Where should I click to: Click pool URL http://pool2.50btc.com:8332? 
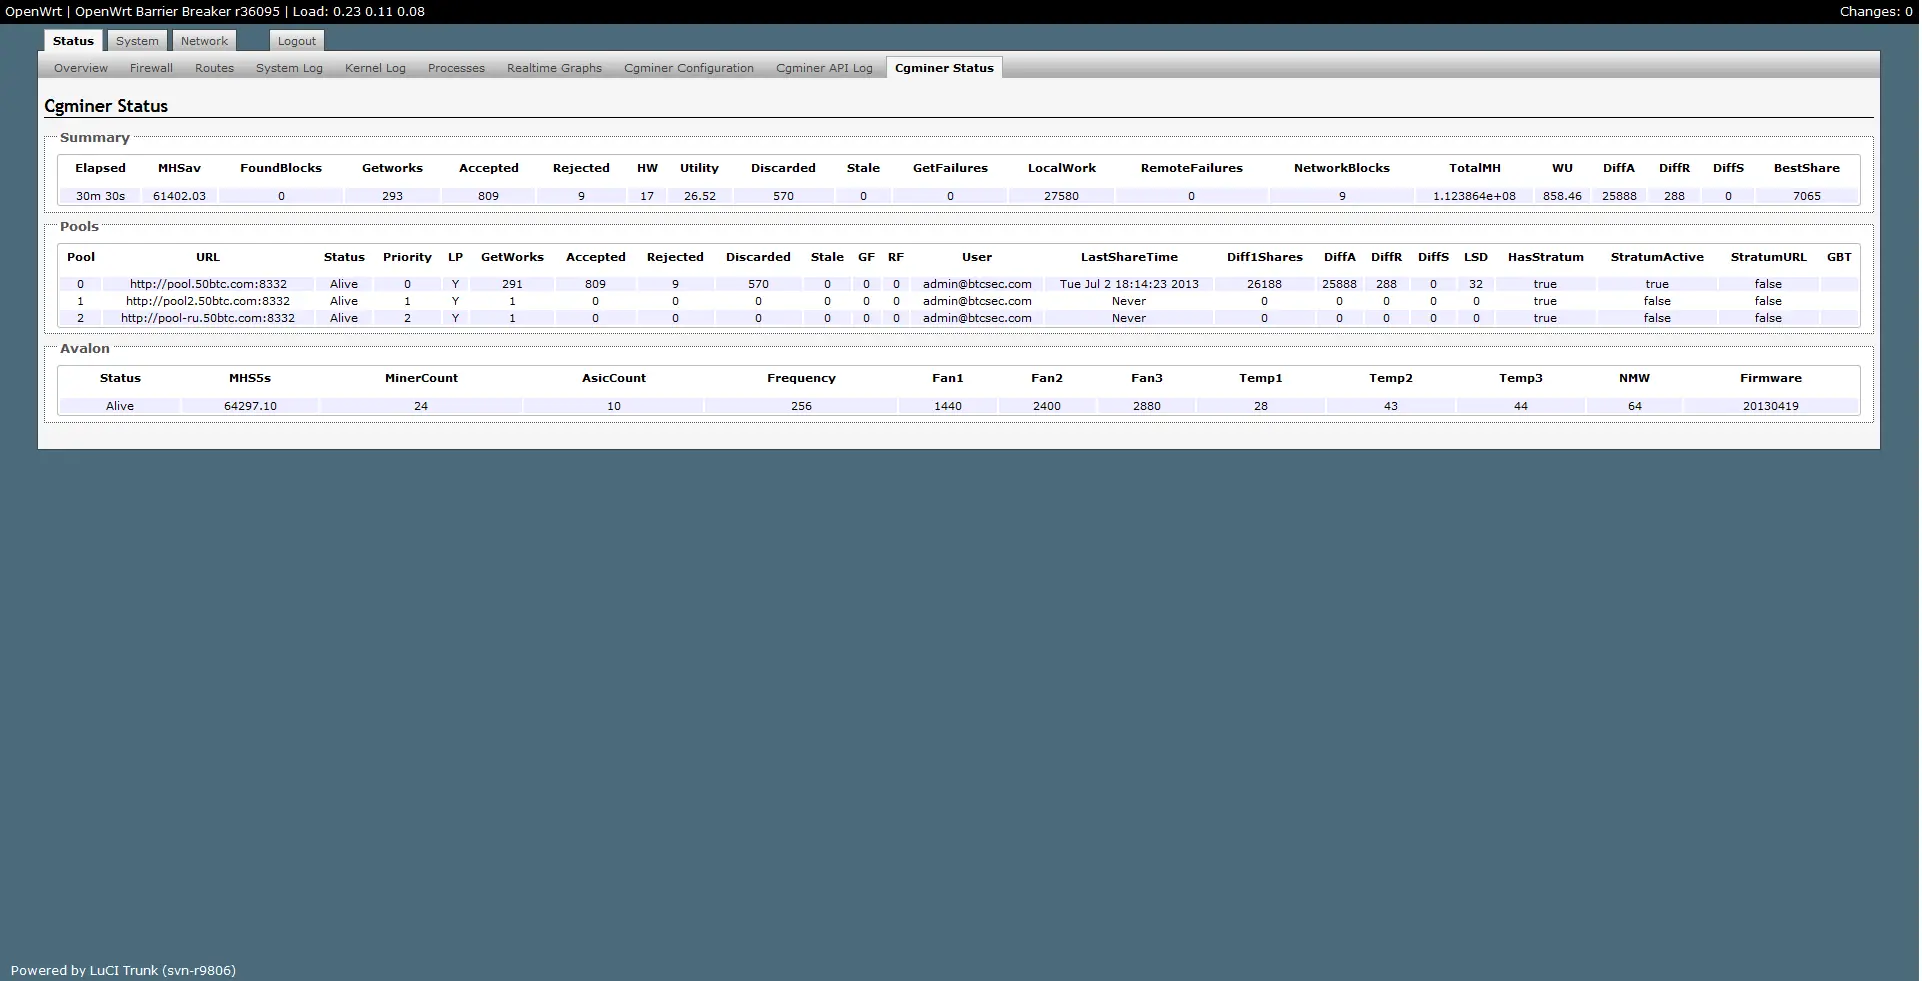pos(208,301)
